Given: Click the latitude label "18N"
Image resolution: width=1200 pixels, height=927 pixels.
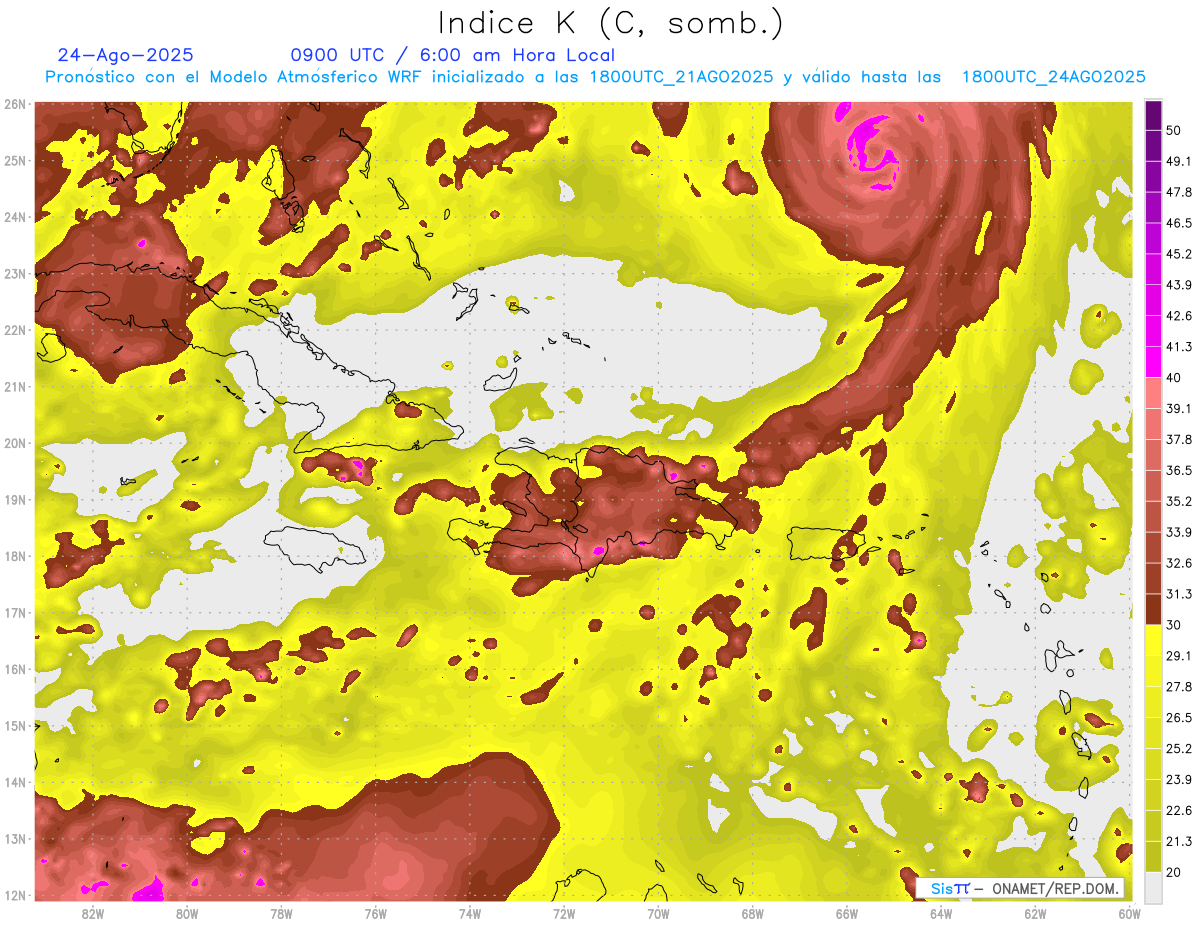Looking at the screenshot, I should (x=14, y=556).
